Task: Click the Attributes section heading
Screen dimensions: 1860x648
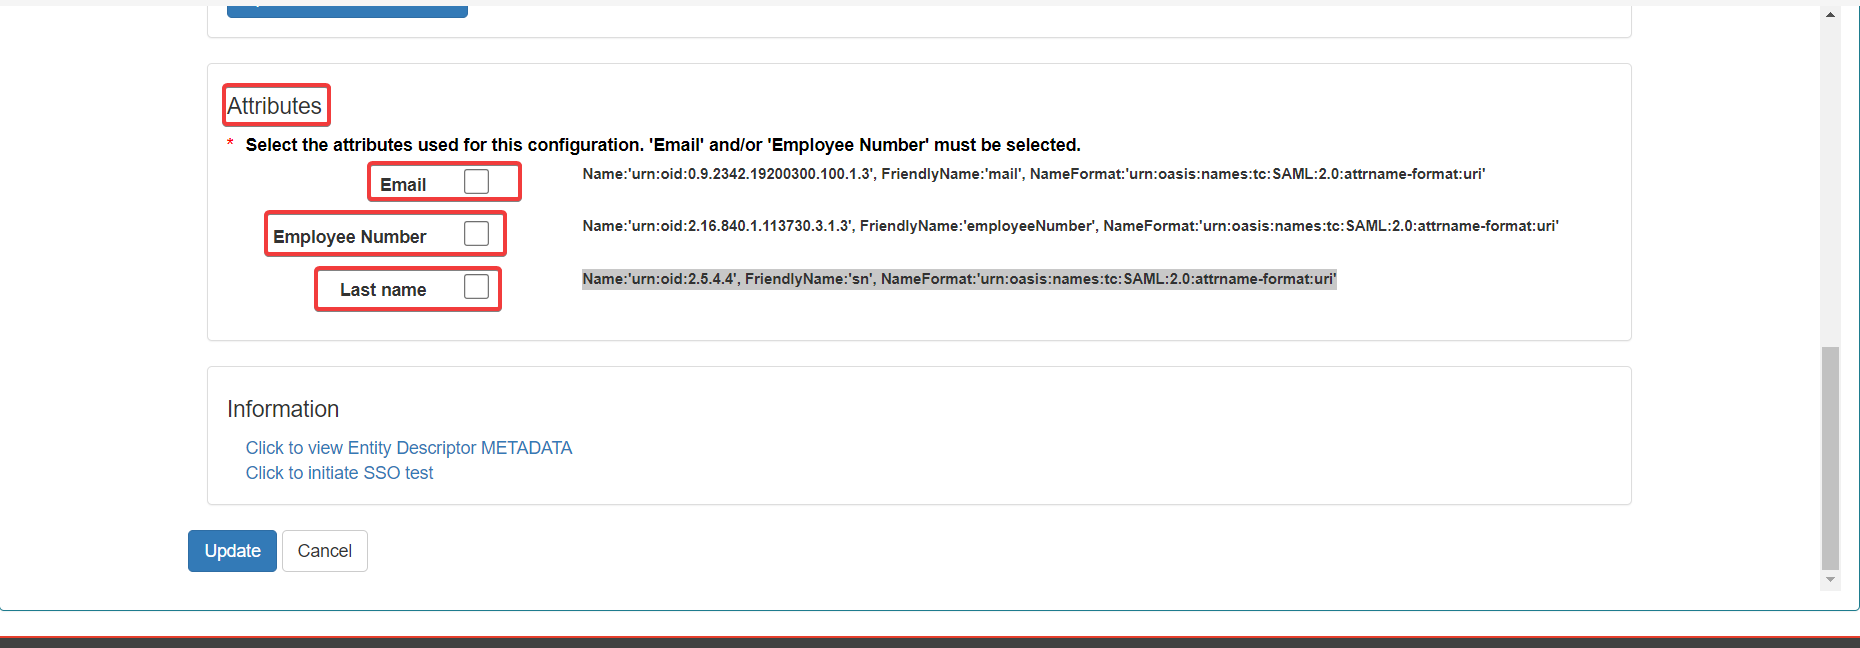Action: click(275, 106)
